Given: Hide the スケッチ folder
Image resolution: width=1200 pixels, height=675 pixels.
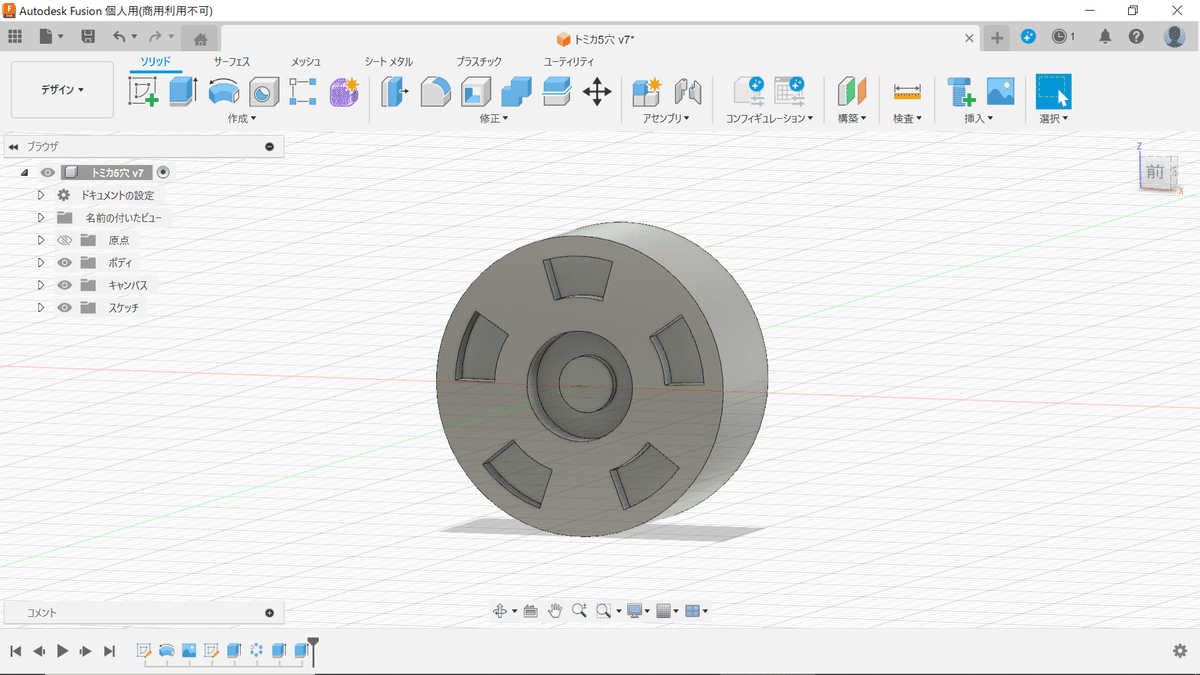Looking at the screenshot, I should 65,307.
